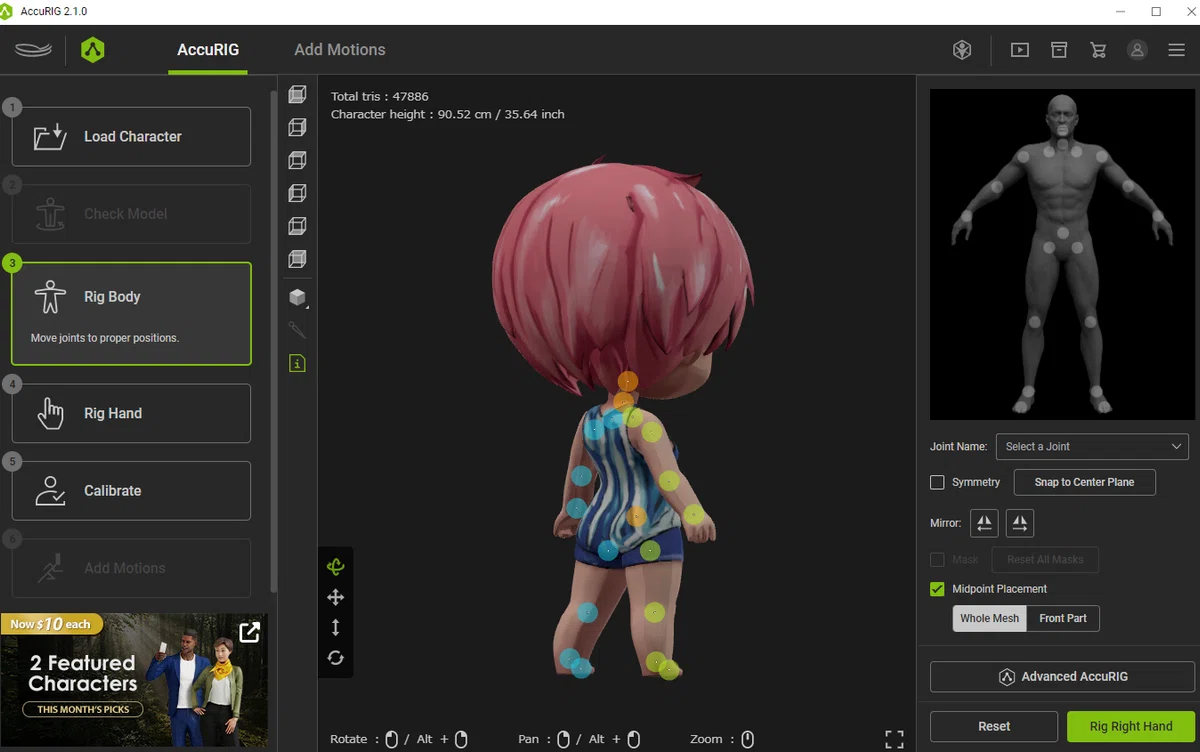Viewport: 1200px width, 752px height.
Task: Enable the Symmetry checkbox
Action: [x=937, y=482]
